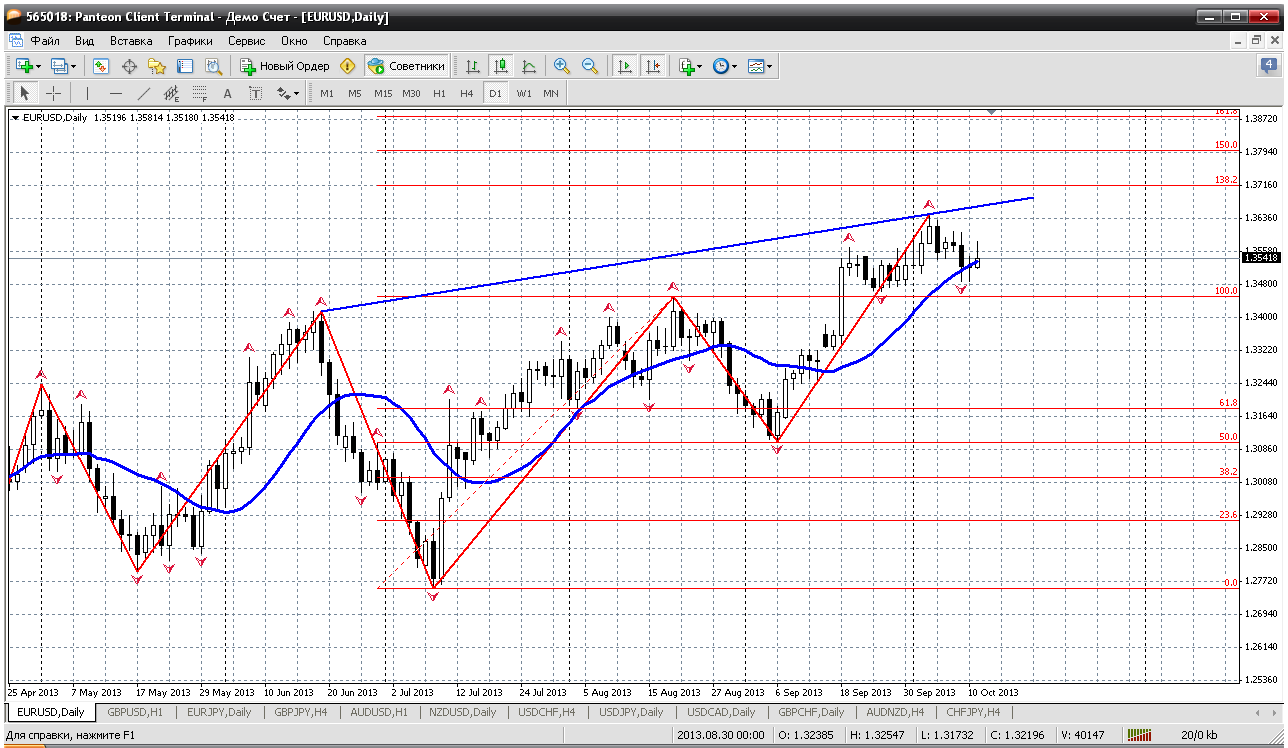1288x748 pixels.
Task: Switch to line chart mode
Action: coord(529,66)
